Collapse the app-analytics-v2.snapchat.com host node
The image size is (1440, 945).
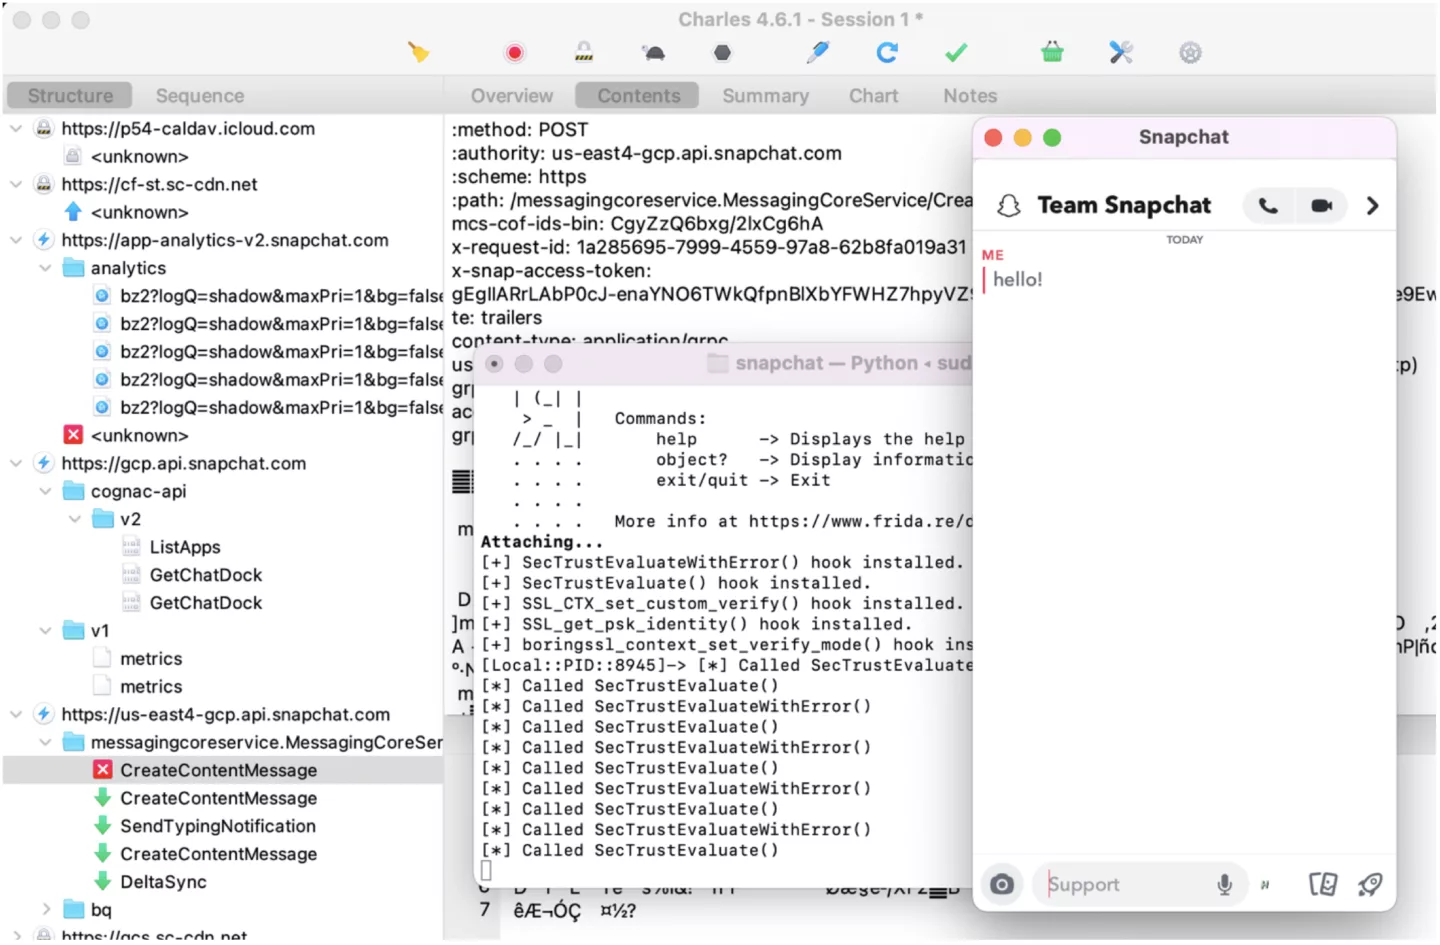16,240
